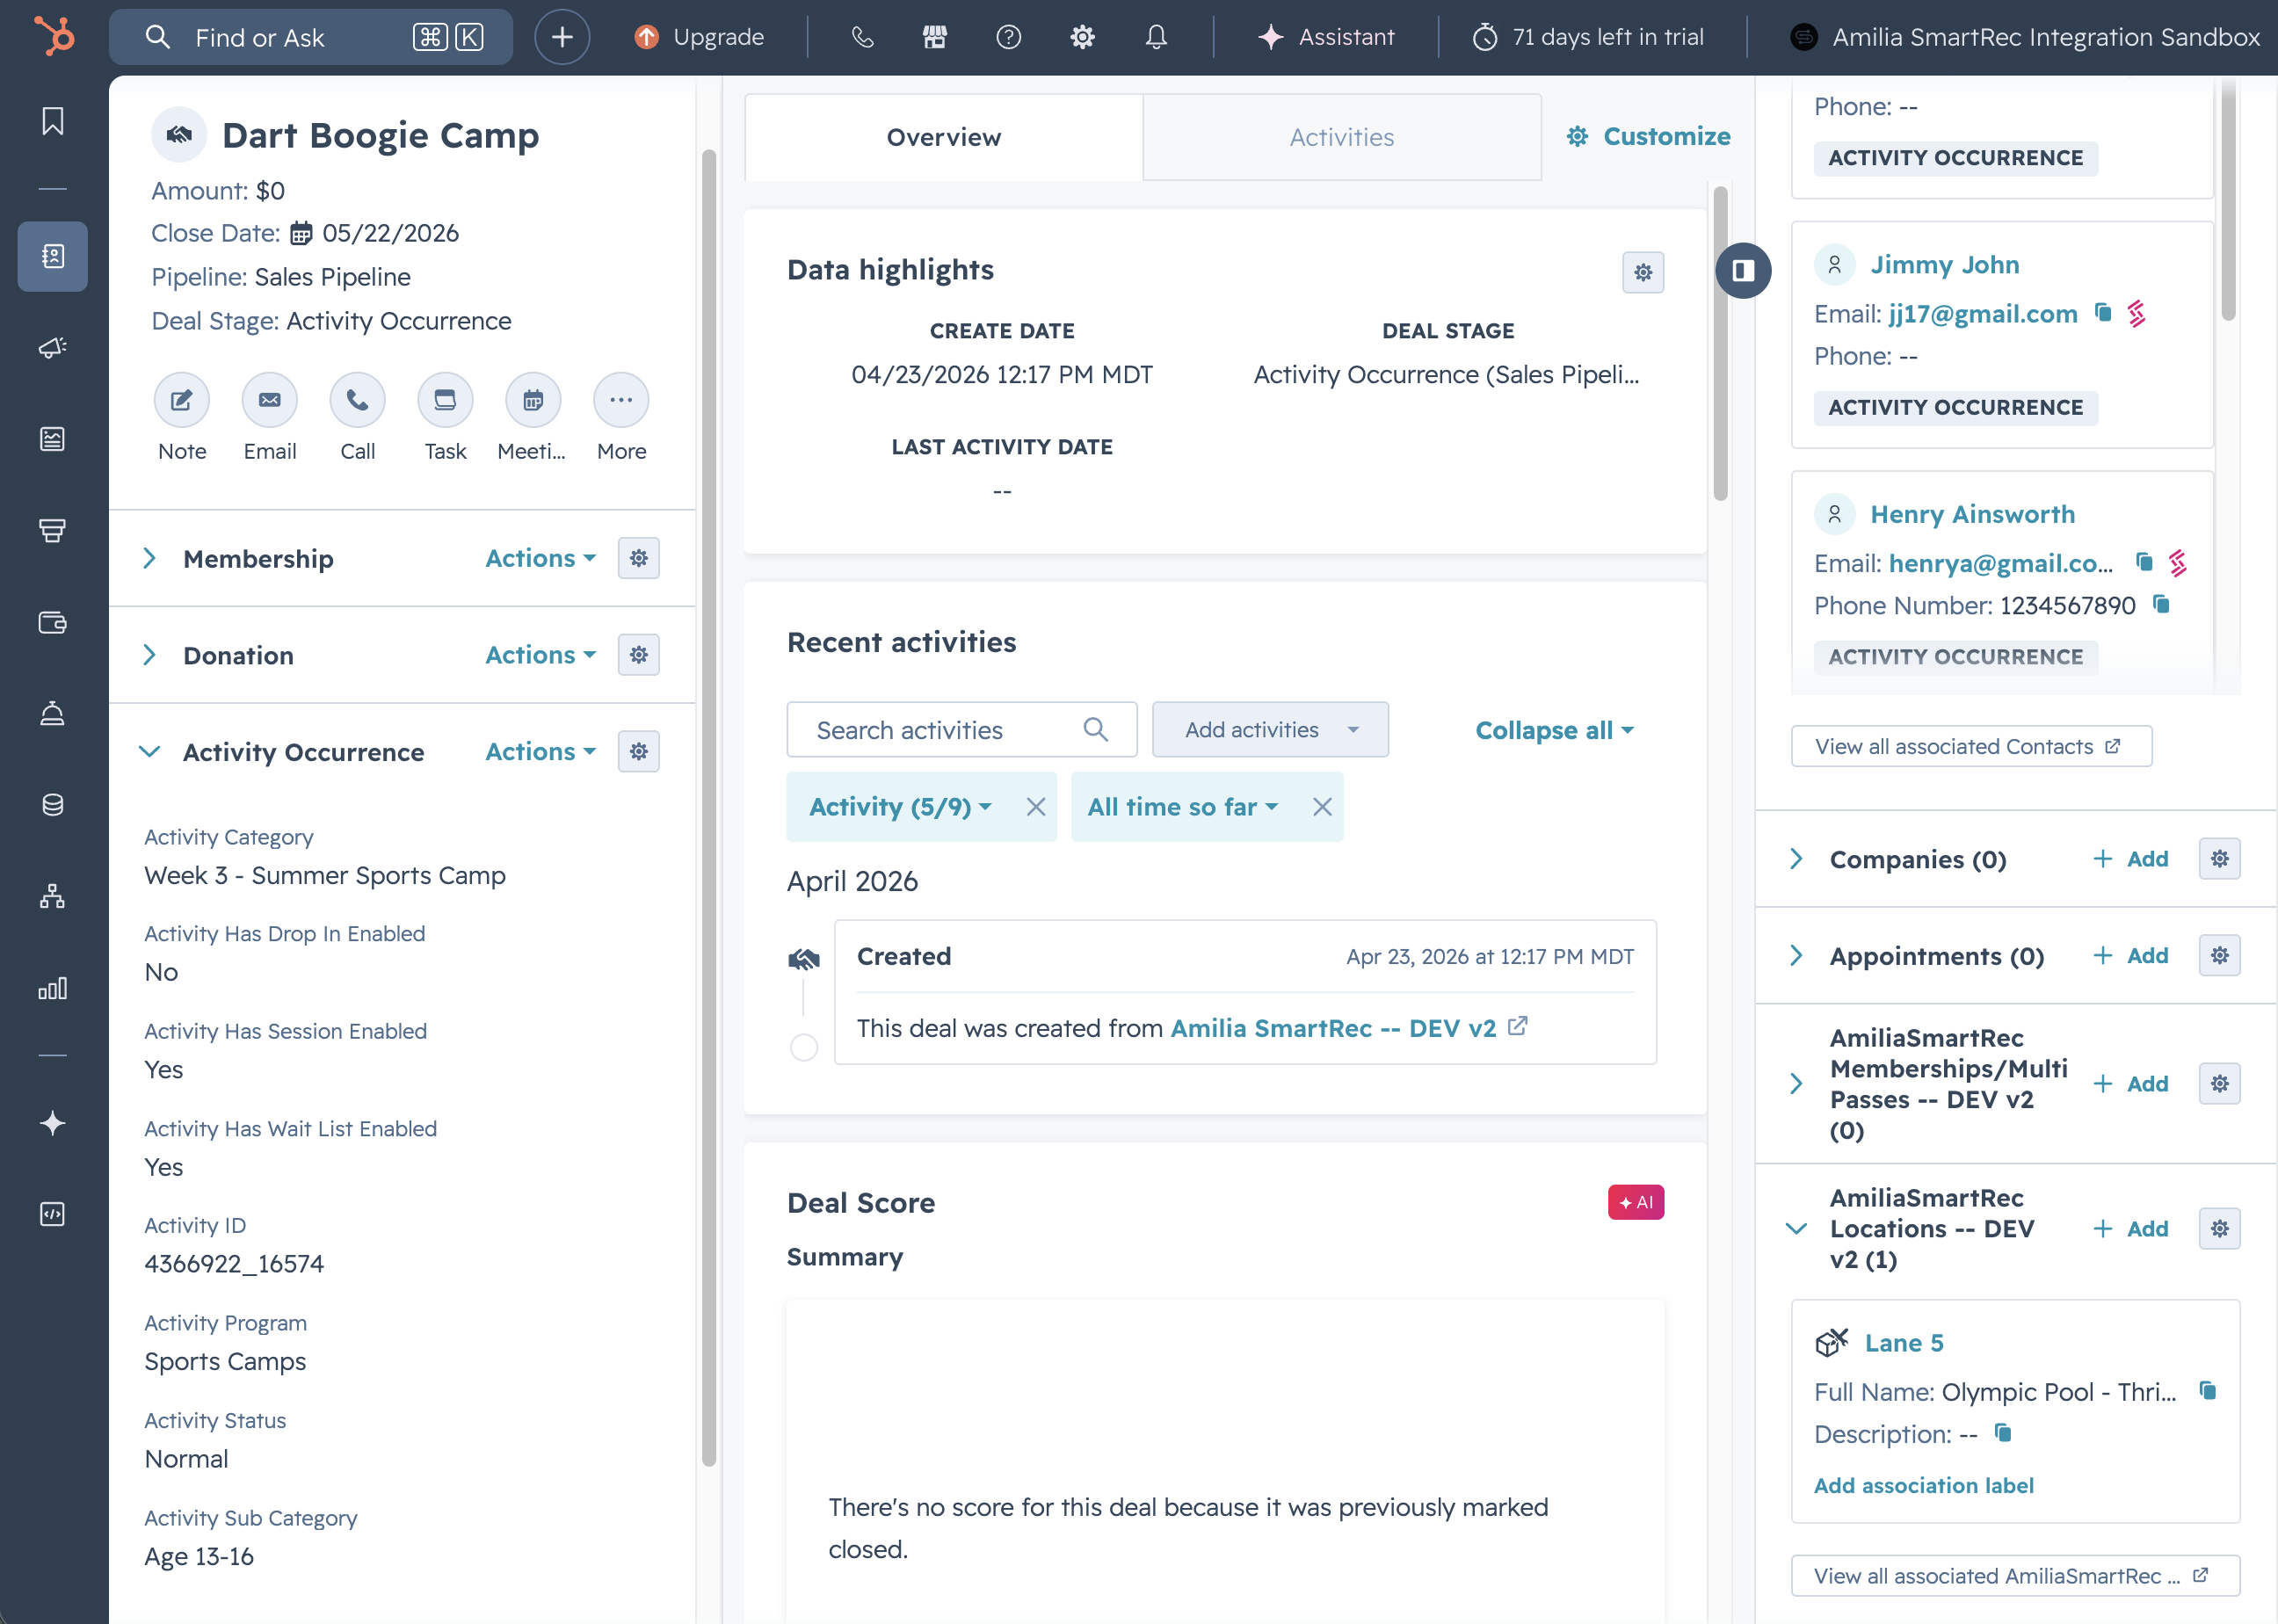Image resolution: width=2278 pixels, height=1624 pixels.
Task: Copy Henry Ainsworth's phone number
Action: (x=2161, y=605)
